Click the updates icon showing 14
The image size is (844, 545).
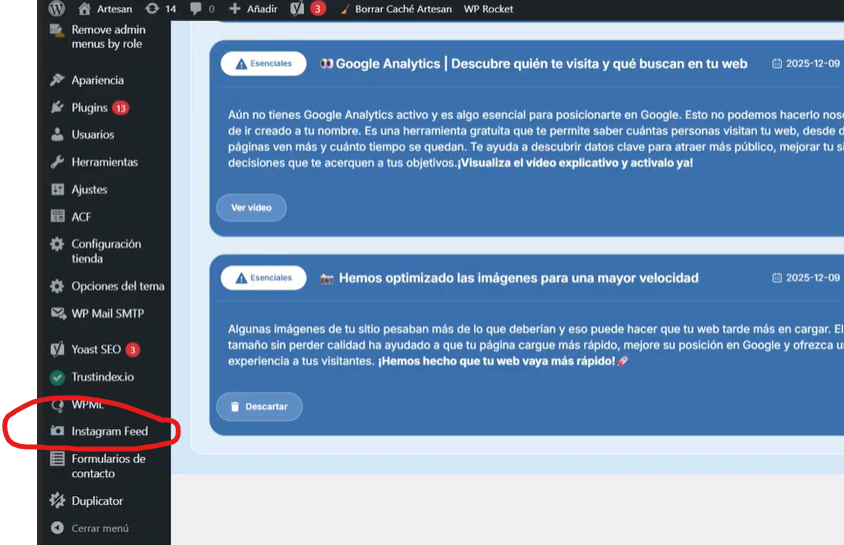(x=152, y=9)
